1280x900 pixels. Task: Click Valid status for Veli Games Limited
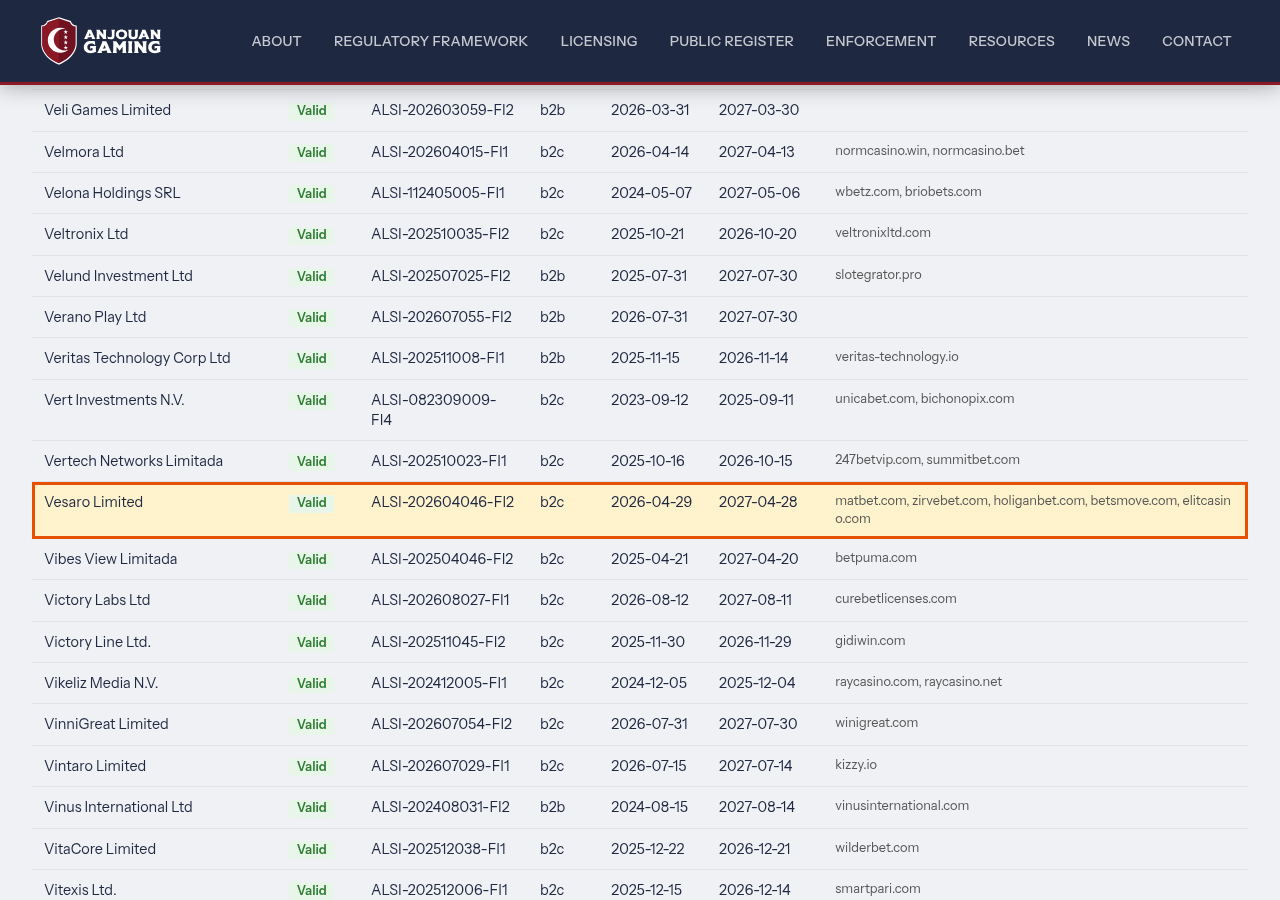click(312, 111)
